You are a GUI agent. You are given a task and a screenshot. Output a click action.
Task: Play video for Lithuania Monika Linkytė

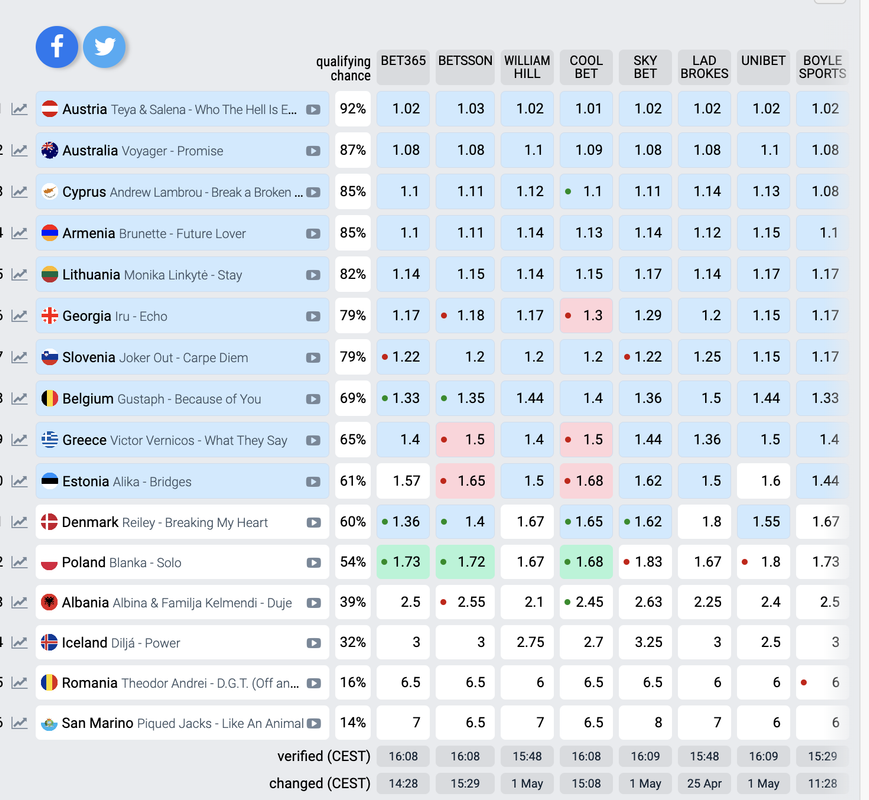pyautogui.click(x=313, y=275)
